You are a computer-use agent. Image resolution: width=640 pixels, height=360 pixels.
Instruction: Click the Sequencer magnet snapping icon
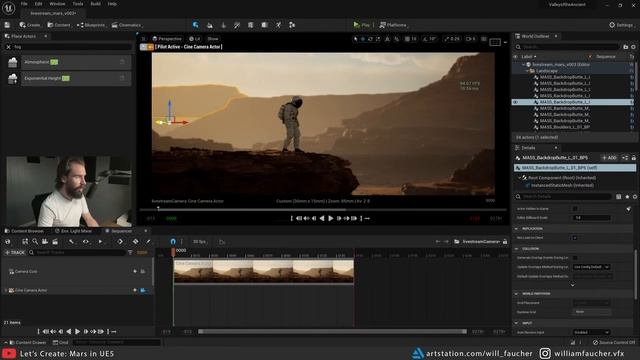(x=173, y=242)
